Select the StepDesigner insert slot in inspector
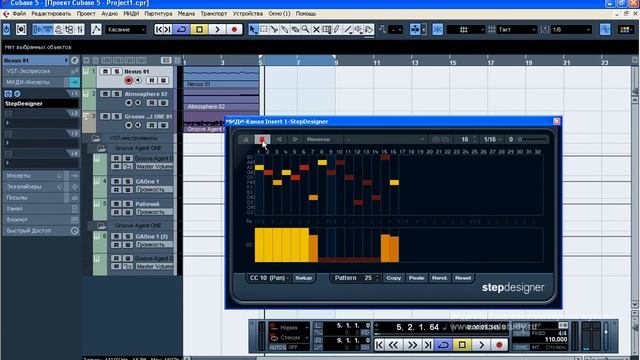This screenshot has height=360, width=640. pos(41,104)
